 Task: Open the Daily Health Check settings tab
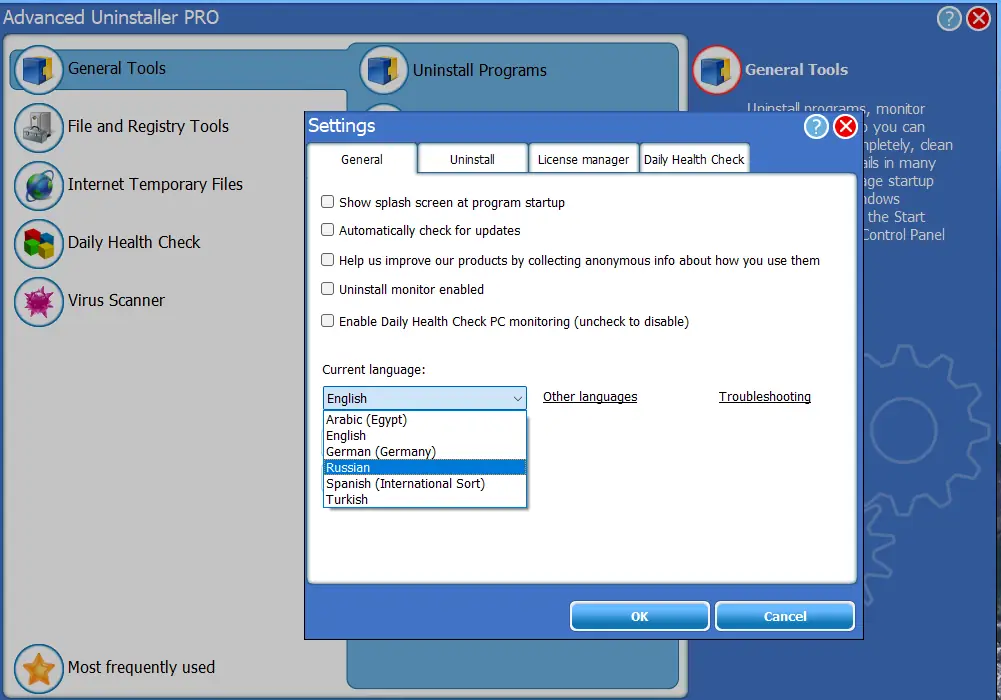(x=694, y=158)
